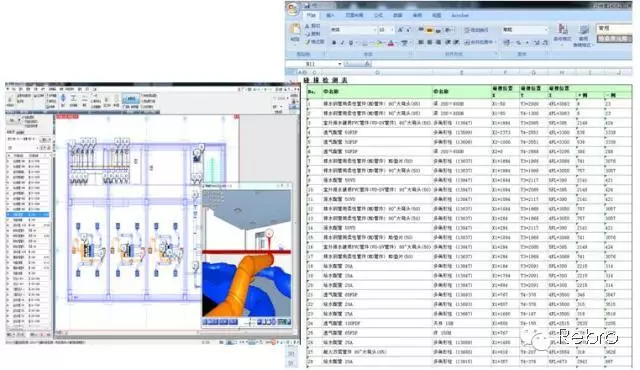Click the Increase Indent icon in Excel
This screenshot has height=370, width=640.
(456, 42)
